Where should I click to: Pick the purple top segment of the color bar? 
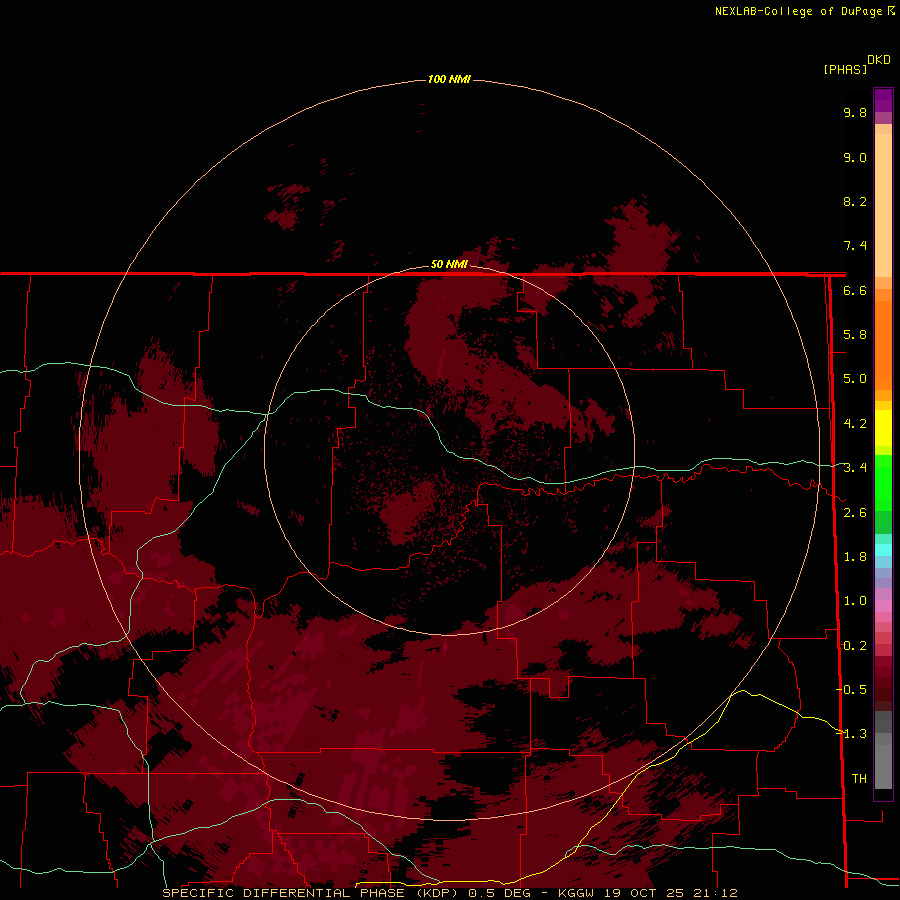tap(883, 100)
